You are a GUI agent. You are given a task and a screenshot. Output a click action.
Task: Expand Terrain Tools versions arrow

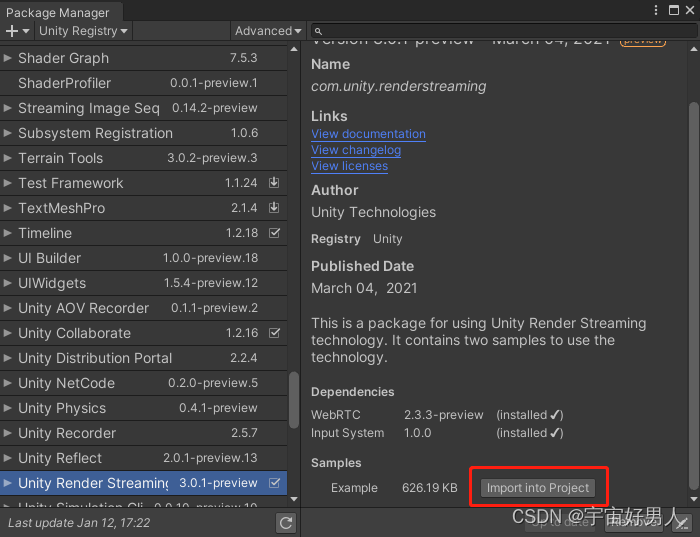[x=7, y=158]
